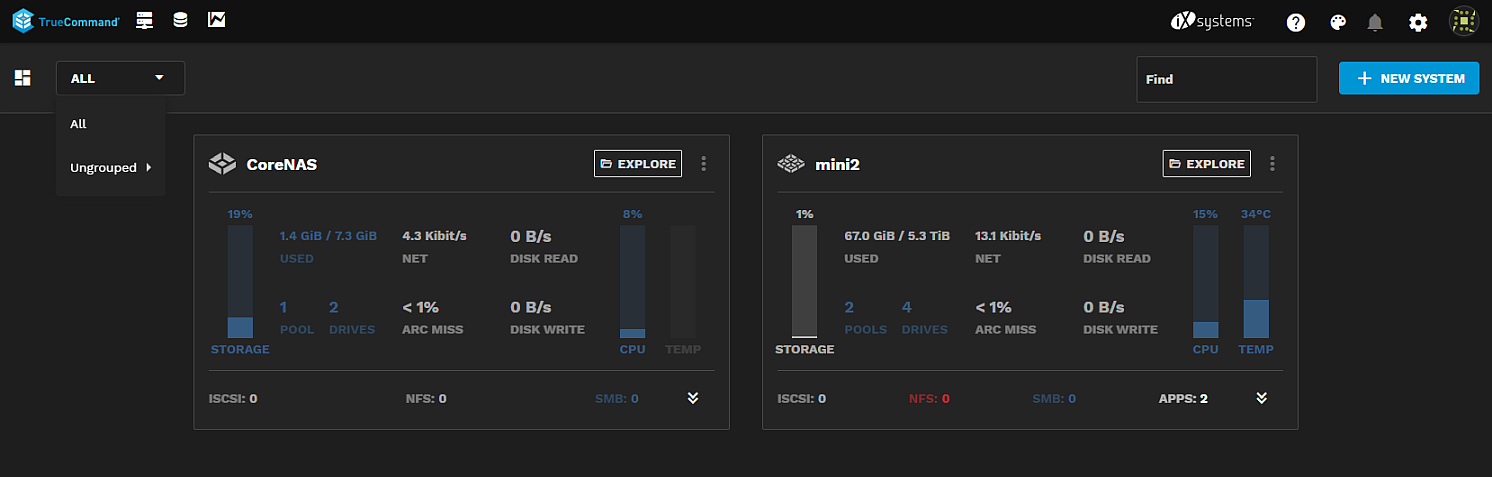Image resolution: width=1492 pixels, height=477 pixels.
Task: Toggle the dashboard layout view icon
Action: 22,78
